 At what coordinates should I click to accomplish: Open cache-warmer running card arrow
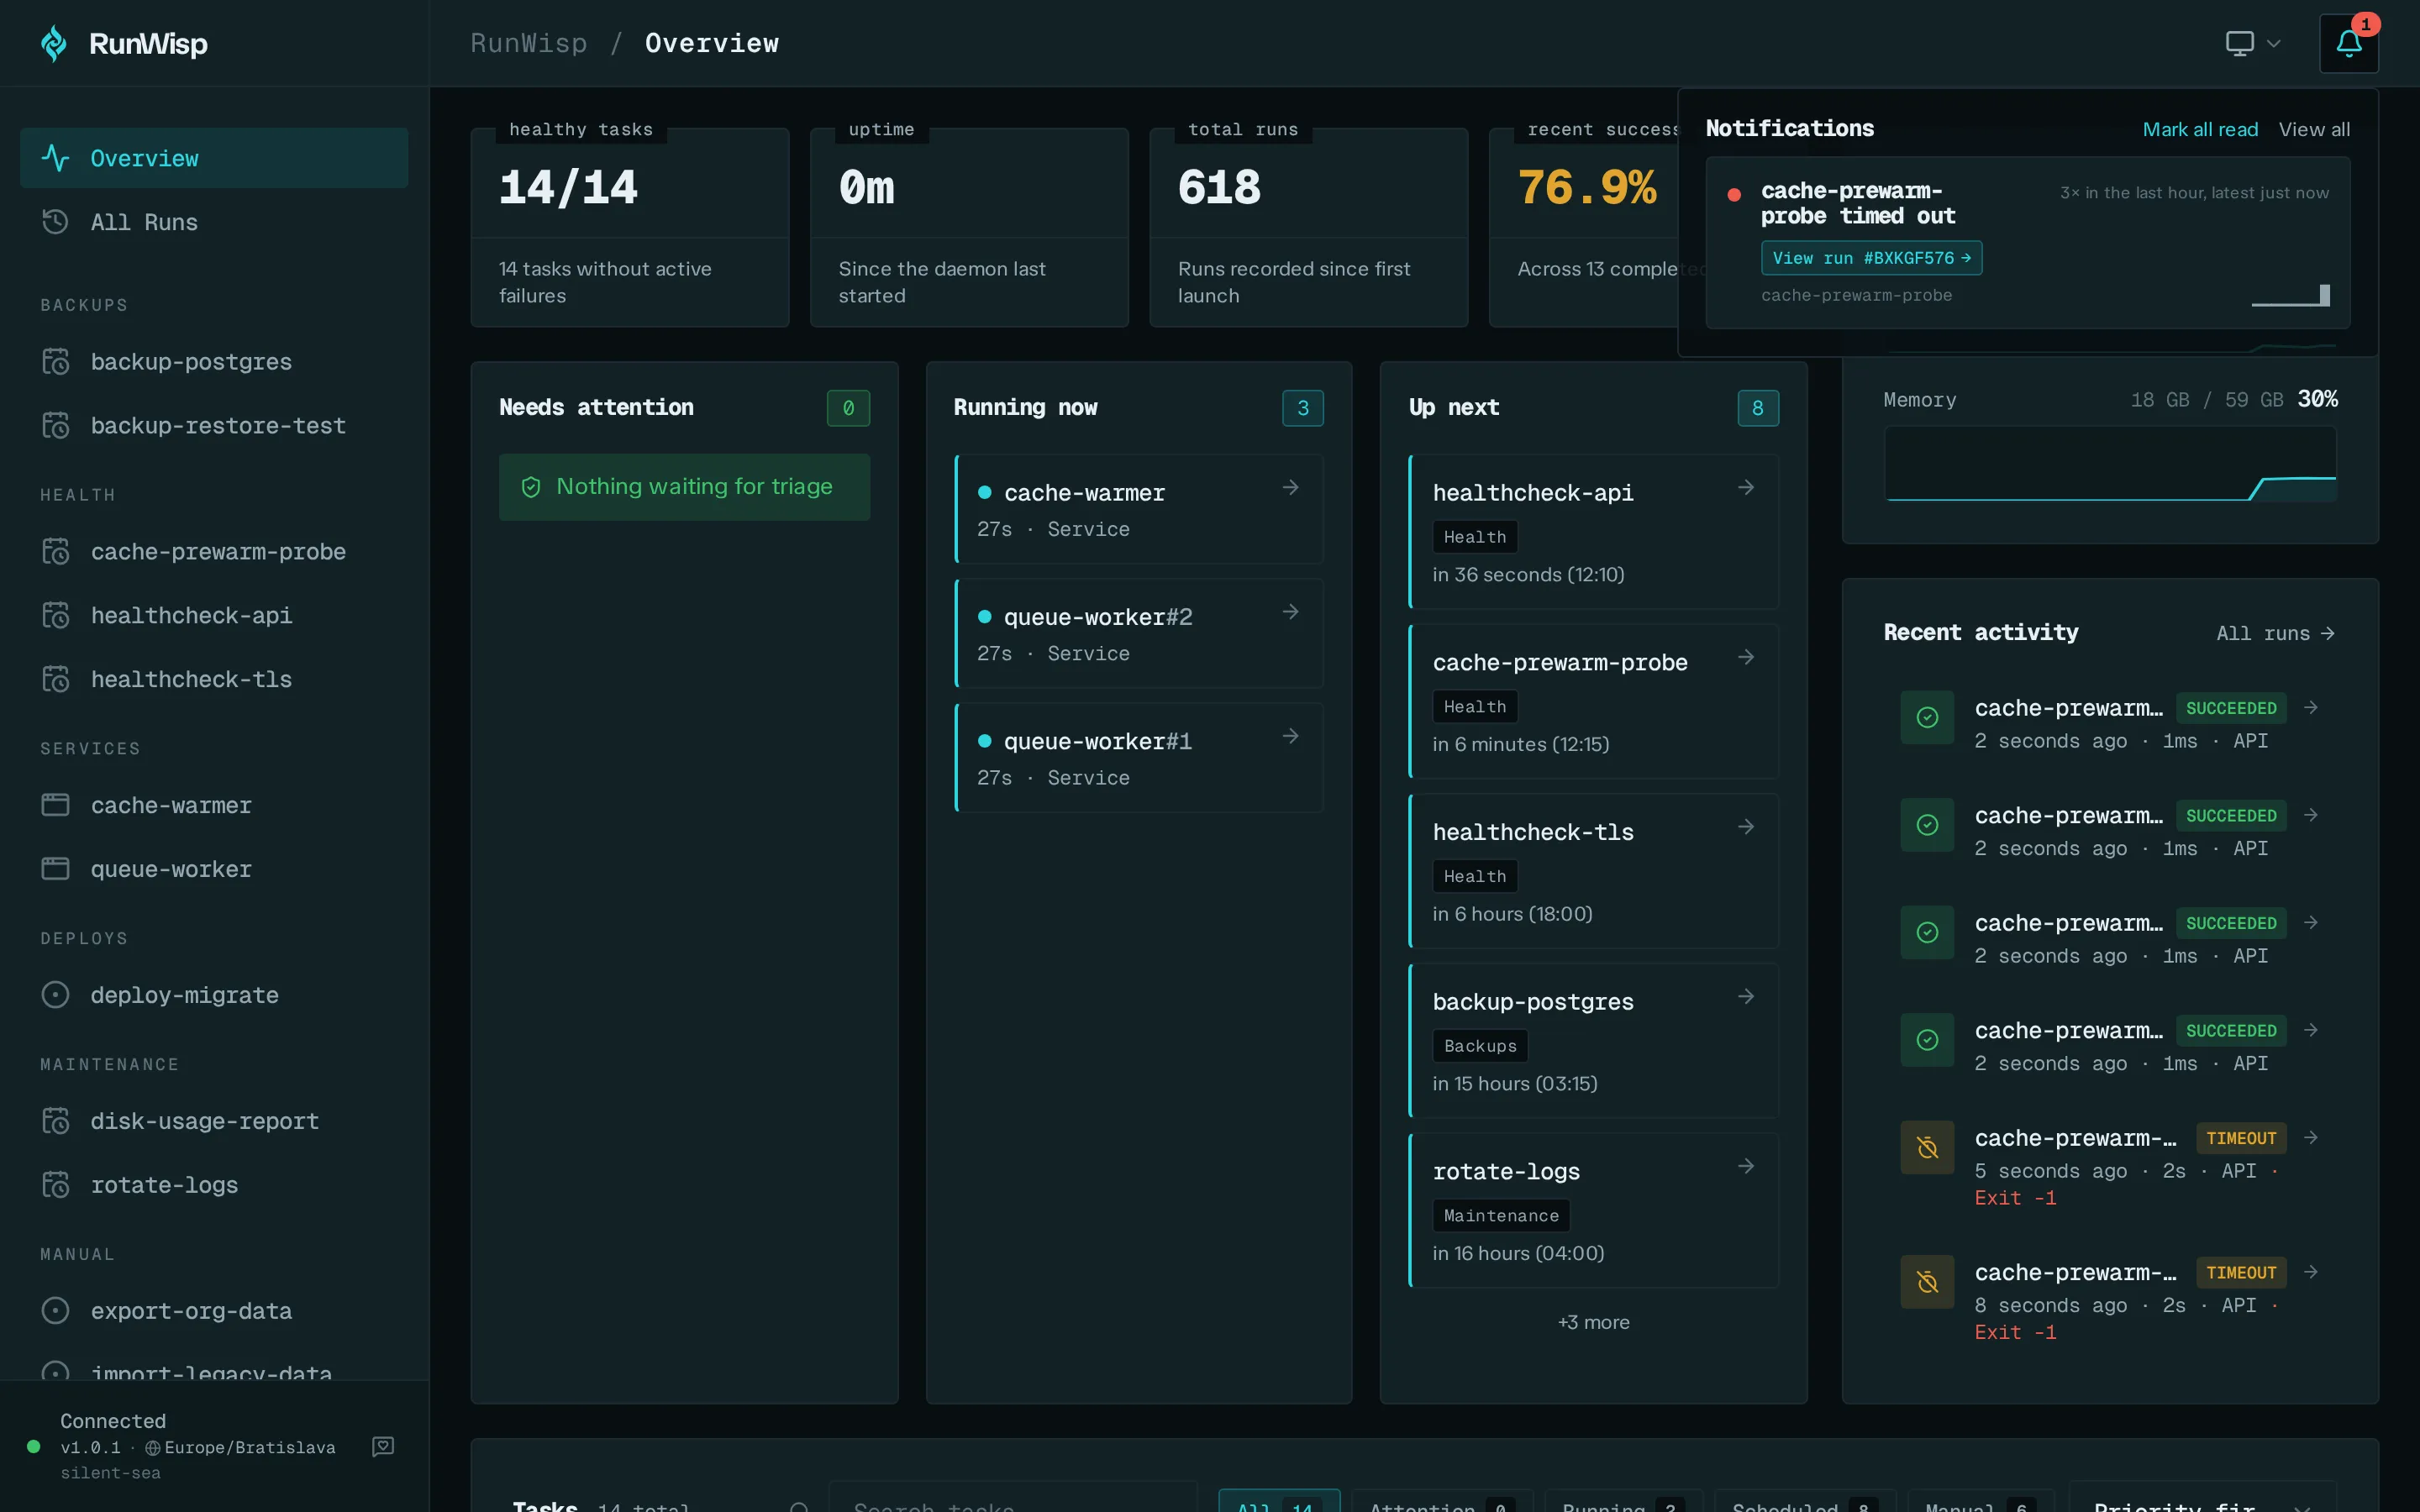[x=1290, y=487]
